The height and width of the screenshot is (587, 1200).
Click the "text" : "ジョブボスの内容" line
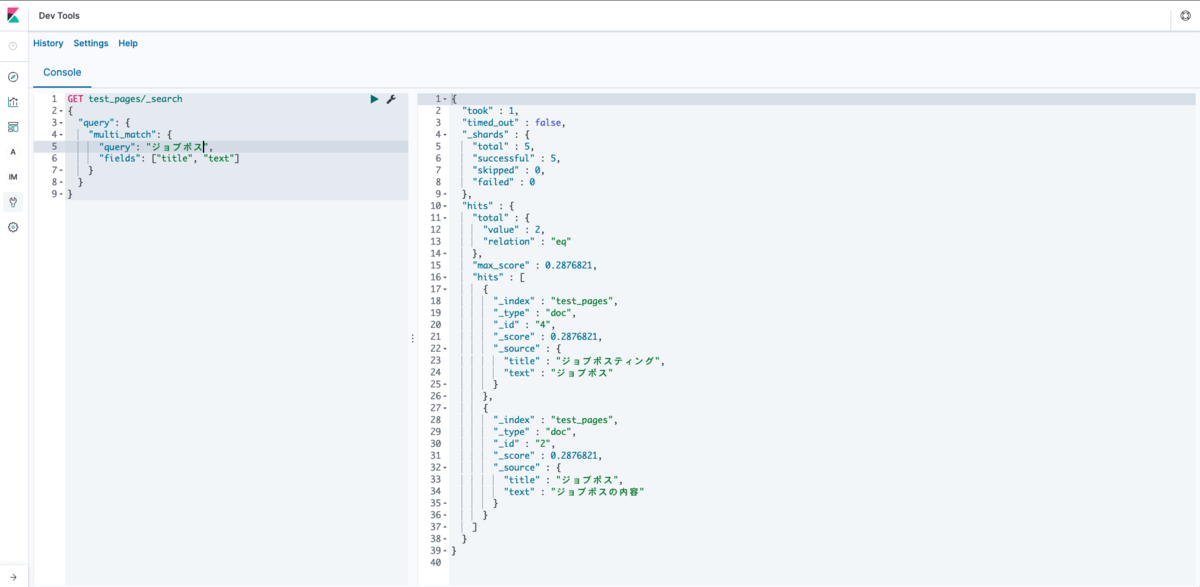click(x=573, y=492)
